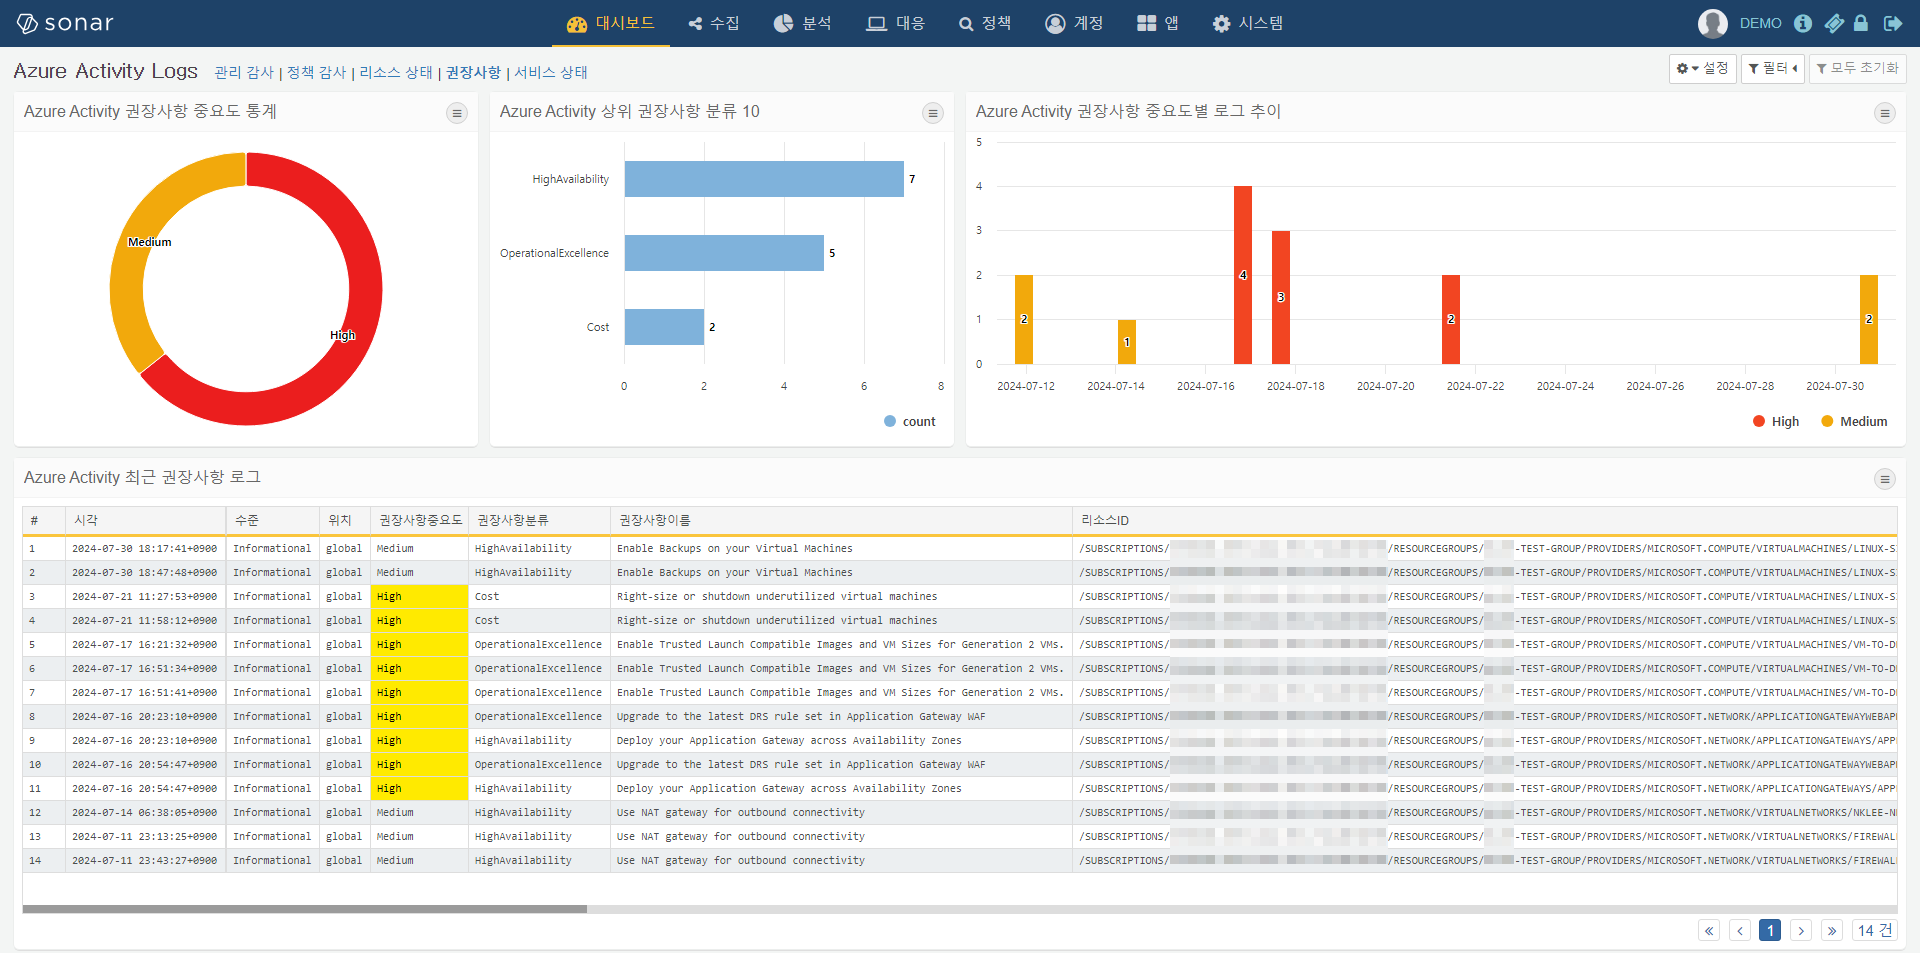Click the lock icon in header

click(x=1861, y=23)
